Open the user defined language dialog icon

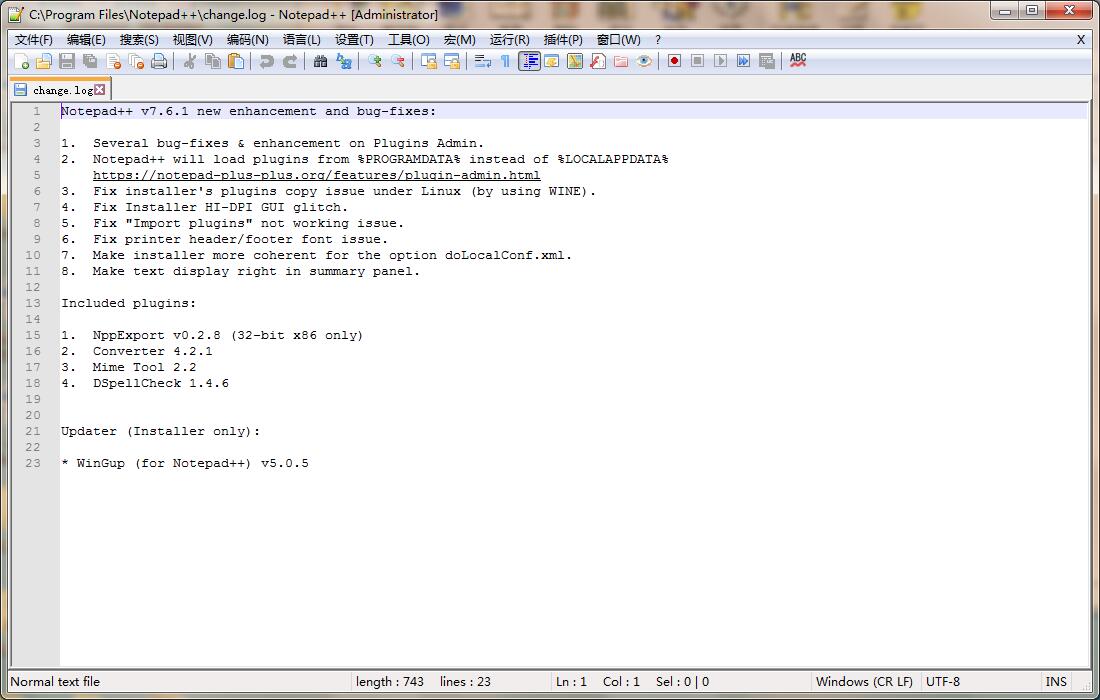click(x=552, y=62)
